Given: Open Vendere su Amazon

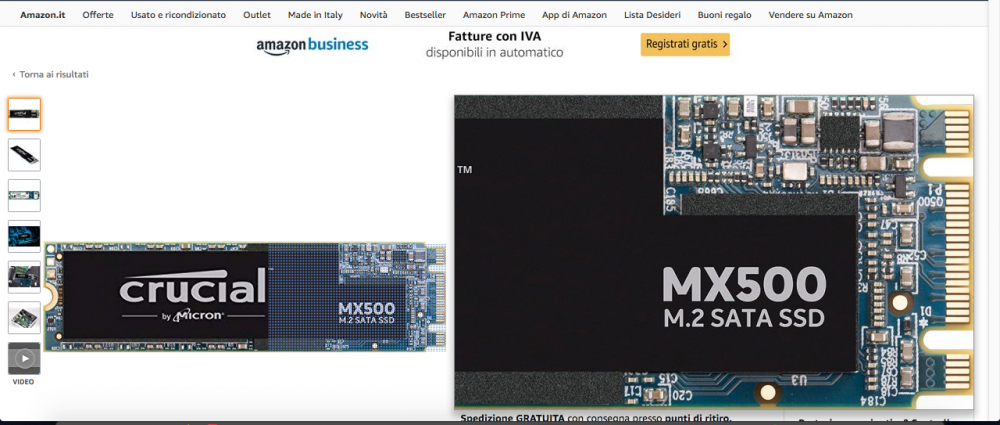Looking at the screenshot, I should click(810, 15).
